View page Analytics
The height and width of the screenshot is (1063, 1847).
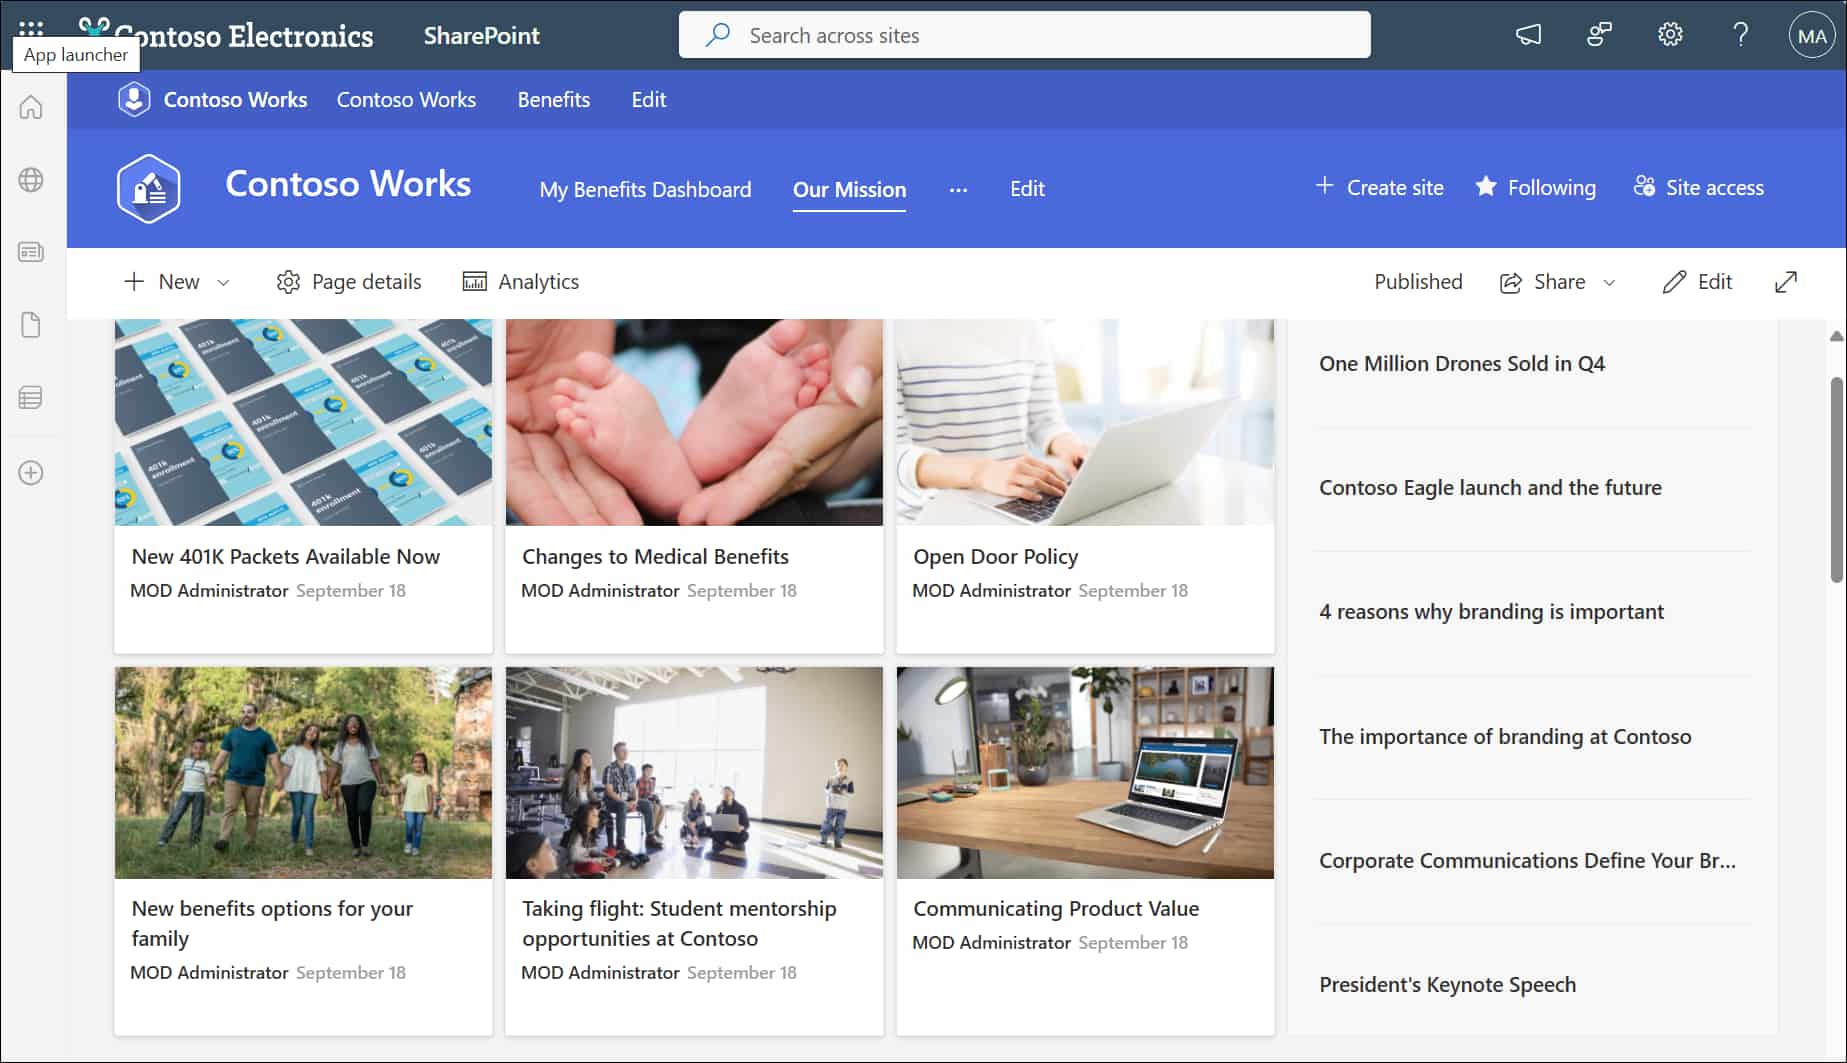pyautogui.click(x=521, y=281)
